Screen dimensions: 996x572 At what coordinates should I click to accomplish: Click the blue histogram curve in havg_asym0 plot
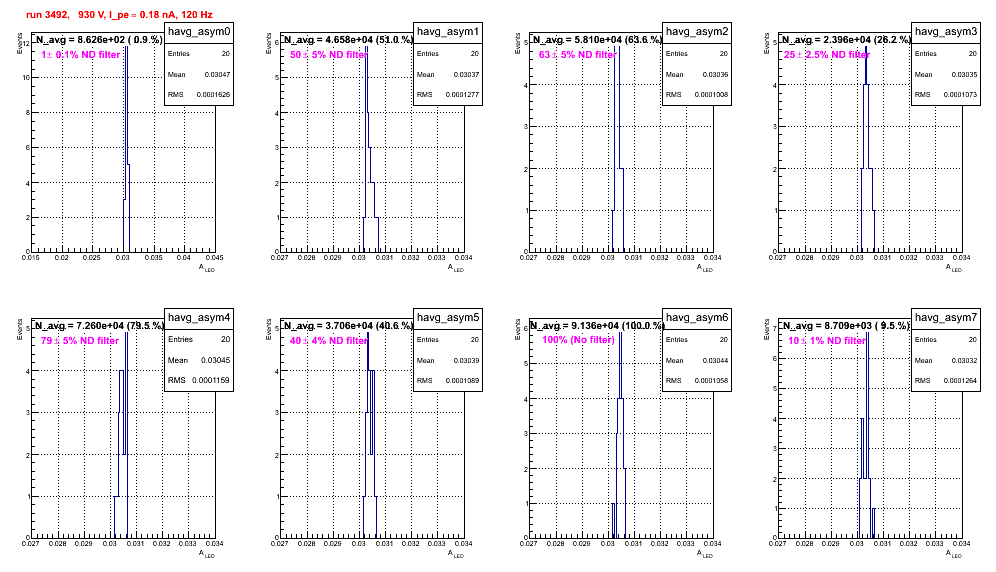(x=128, y=149)
